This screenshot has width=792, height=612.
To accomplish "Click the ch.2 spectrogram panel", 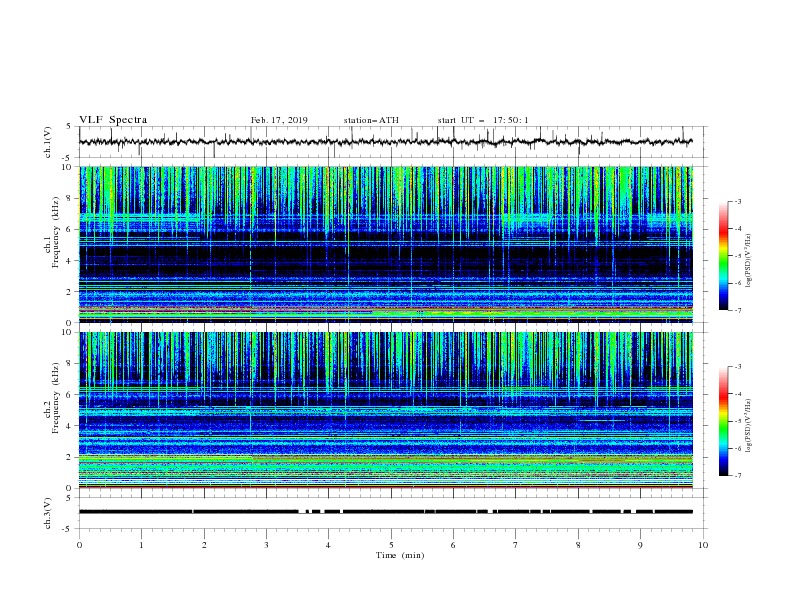I will tap(385, 410).
